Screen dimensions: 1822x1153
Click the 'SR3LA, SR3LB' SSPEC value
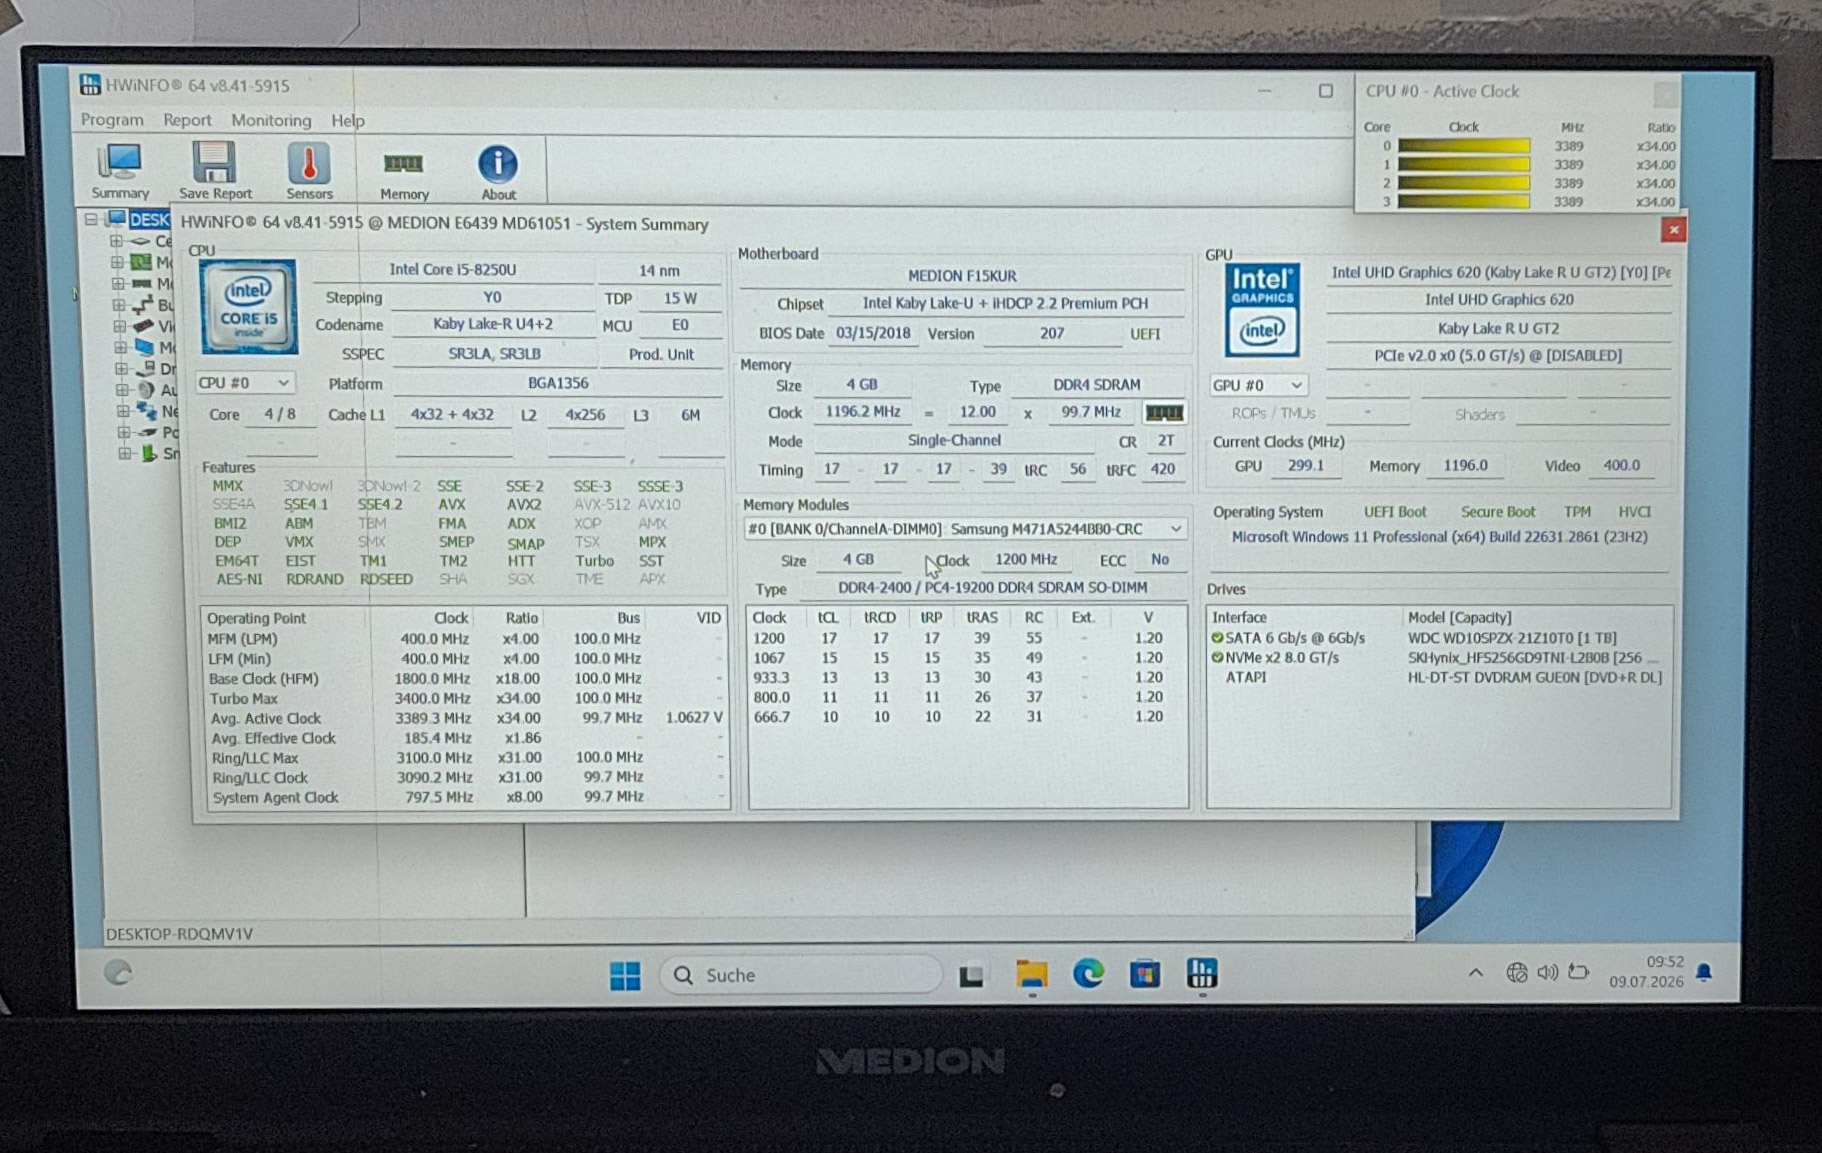[495, 354]
